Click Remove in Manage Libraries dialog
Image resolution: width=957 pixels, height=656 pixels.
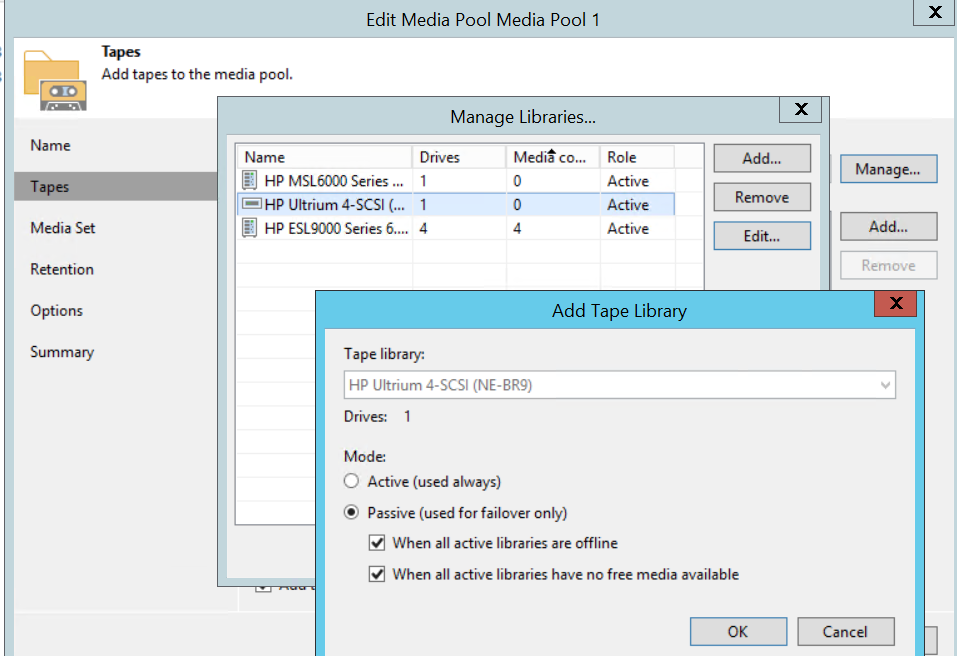coord(762,197)
